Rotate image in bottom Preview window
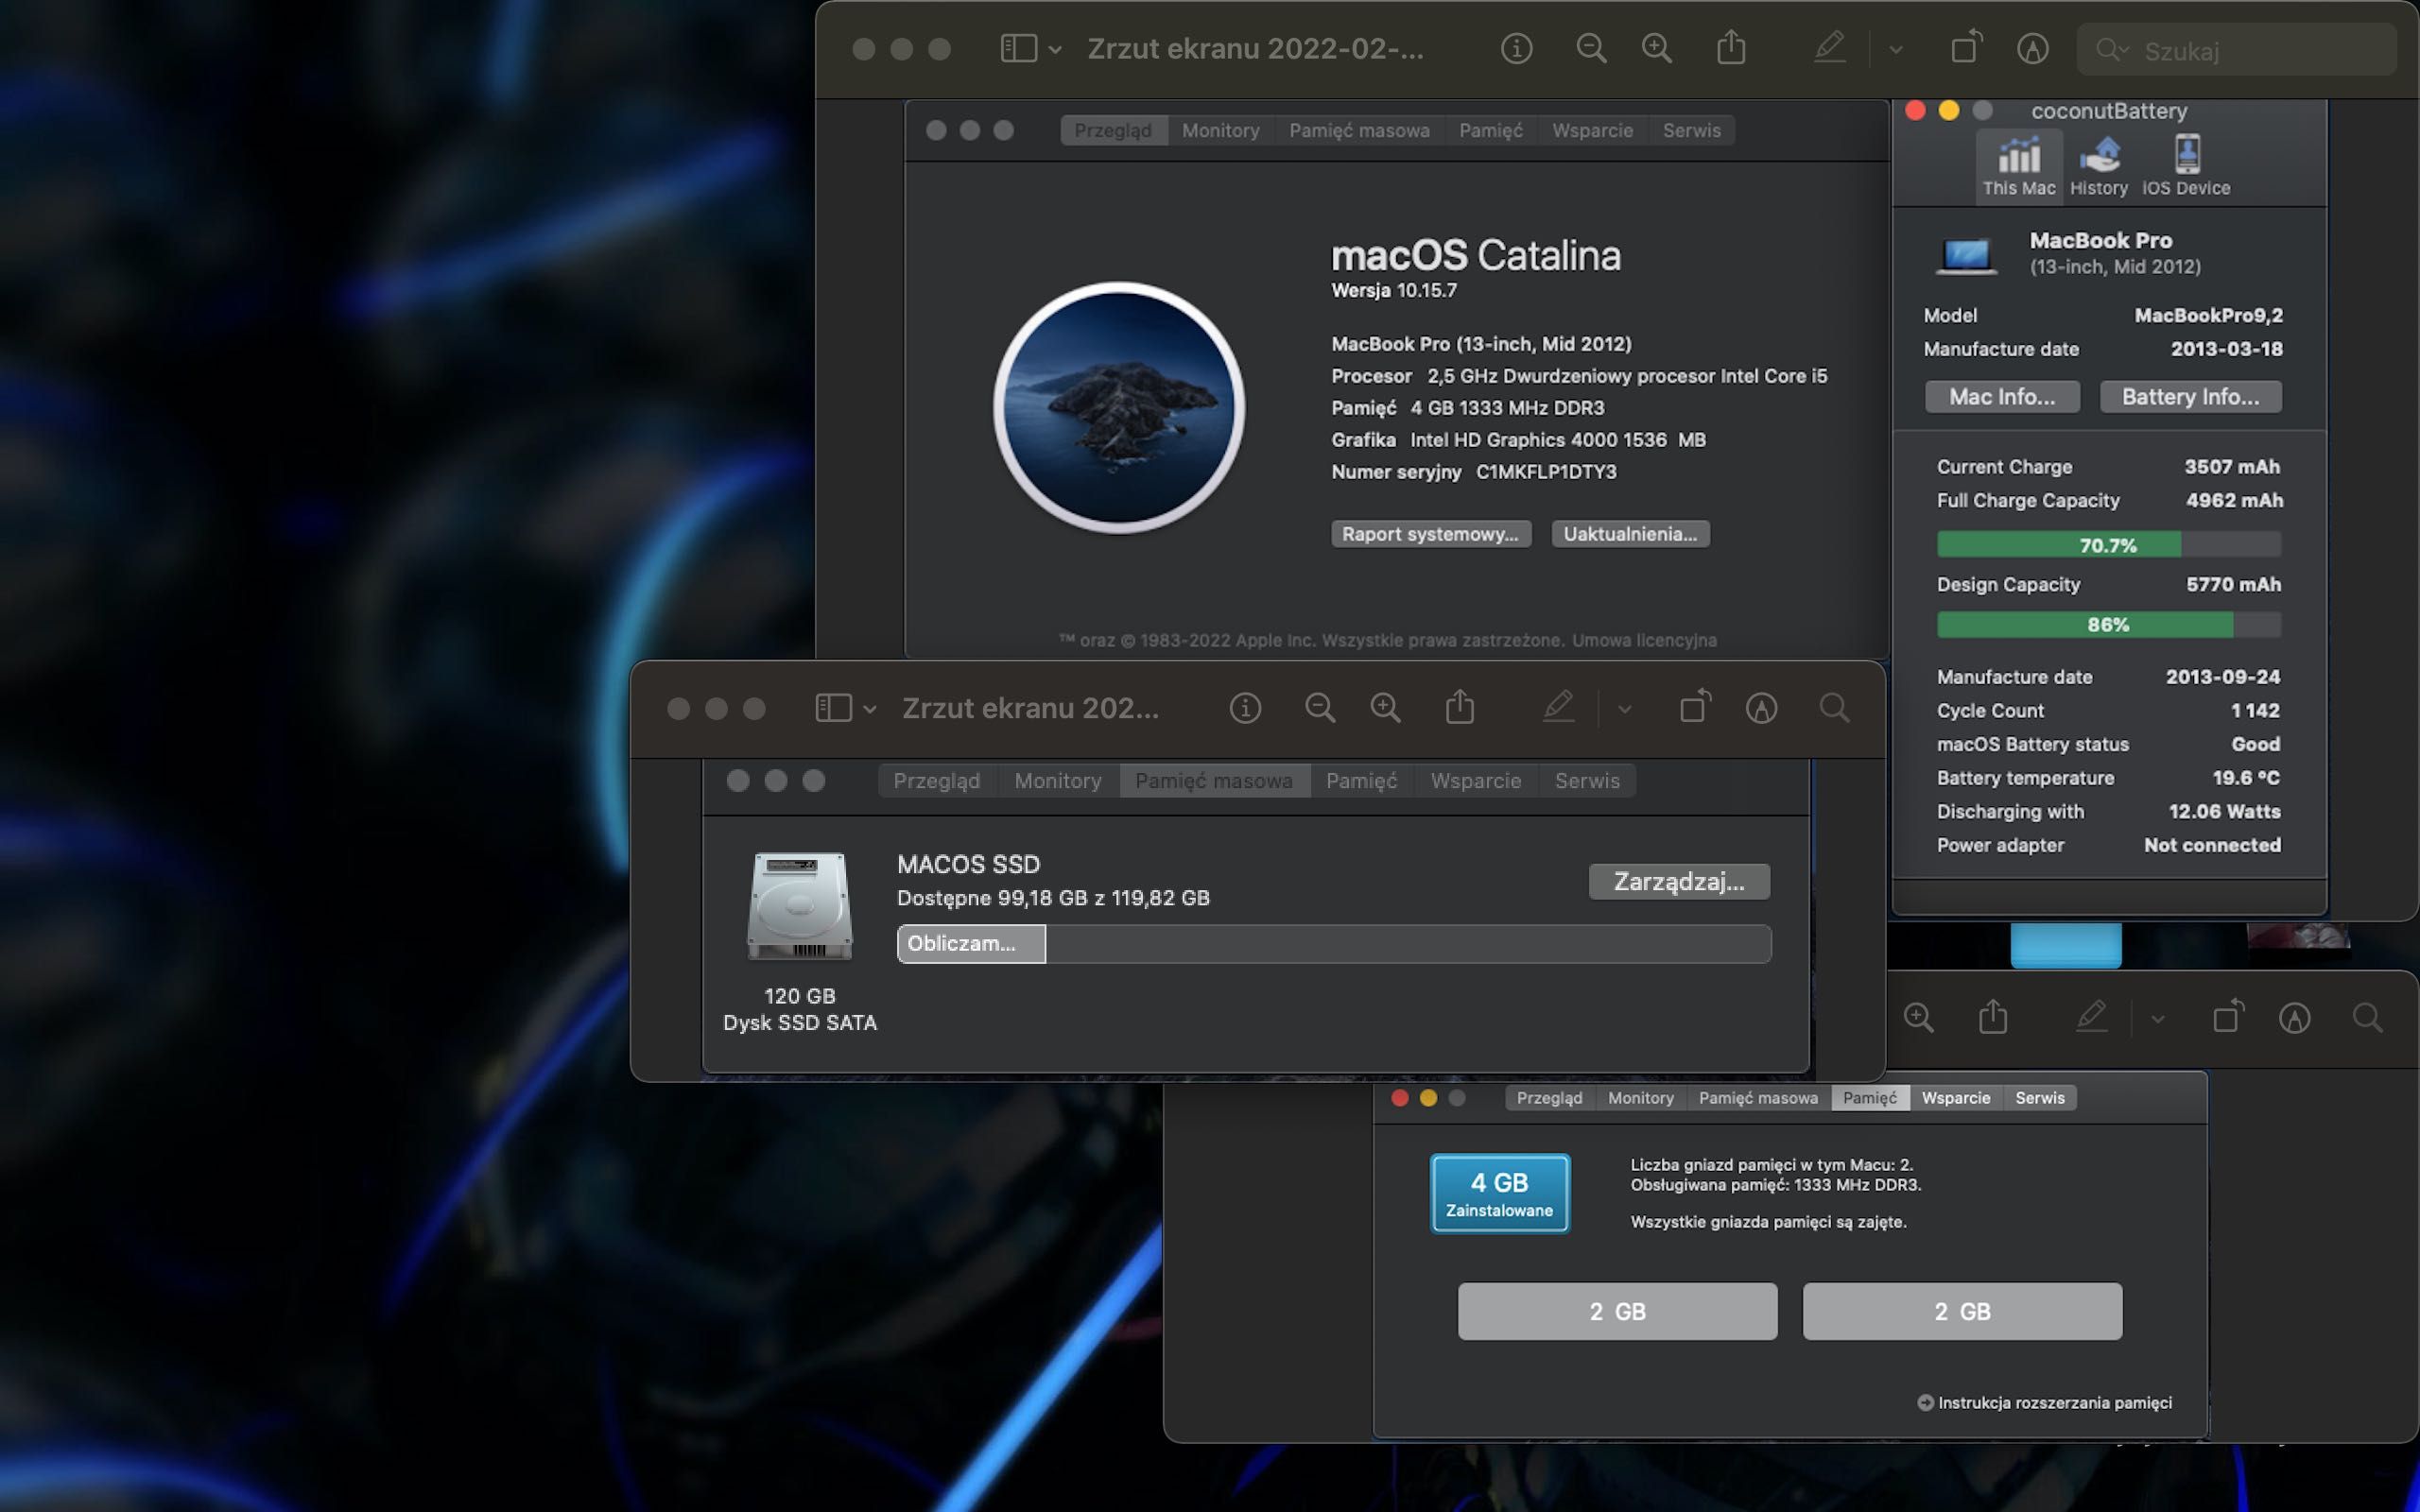The image size is (2420, 1512). pos(2227,1017)
